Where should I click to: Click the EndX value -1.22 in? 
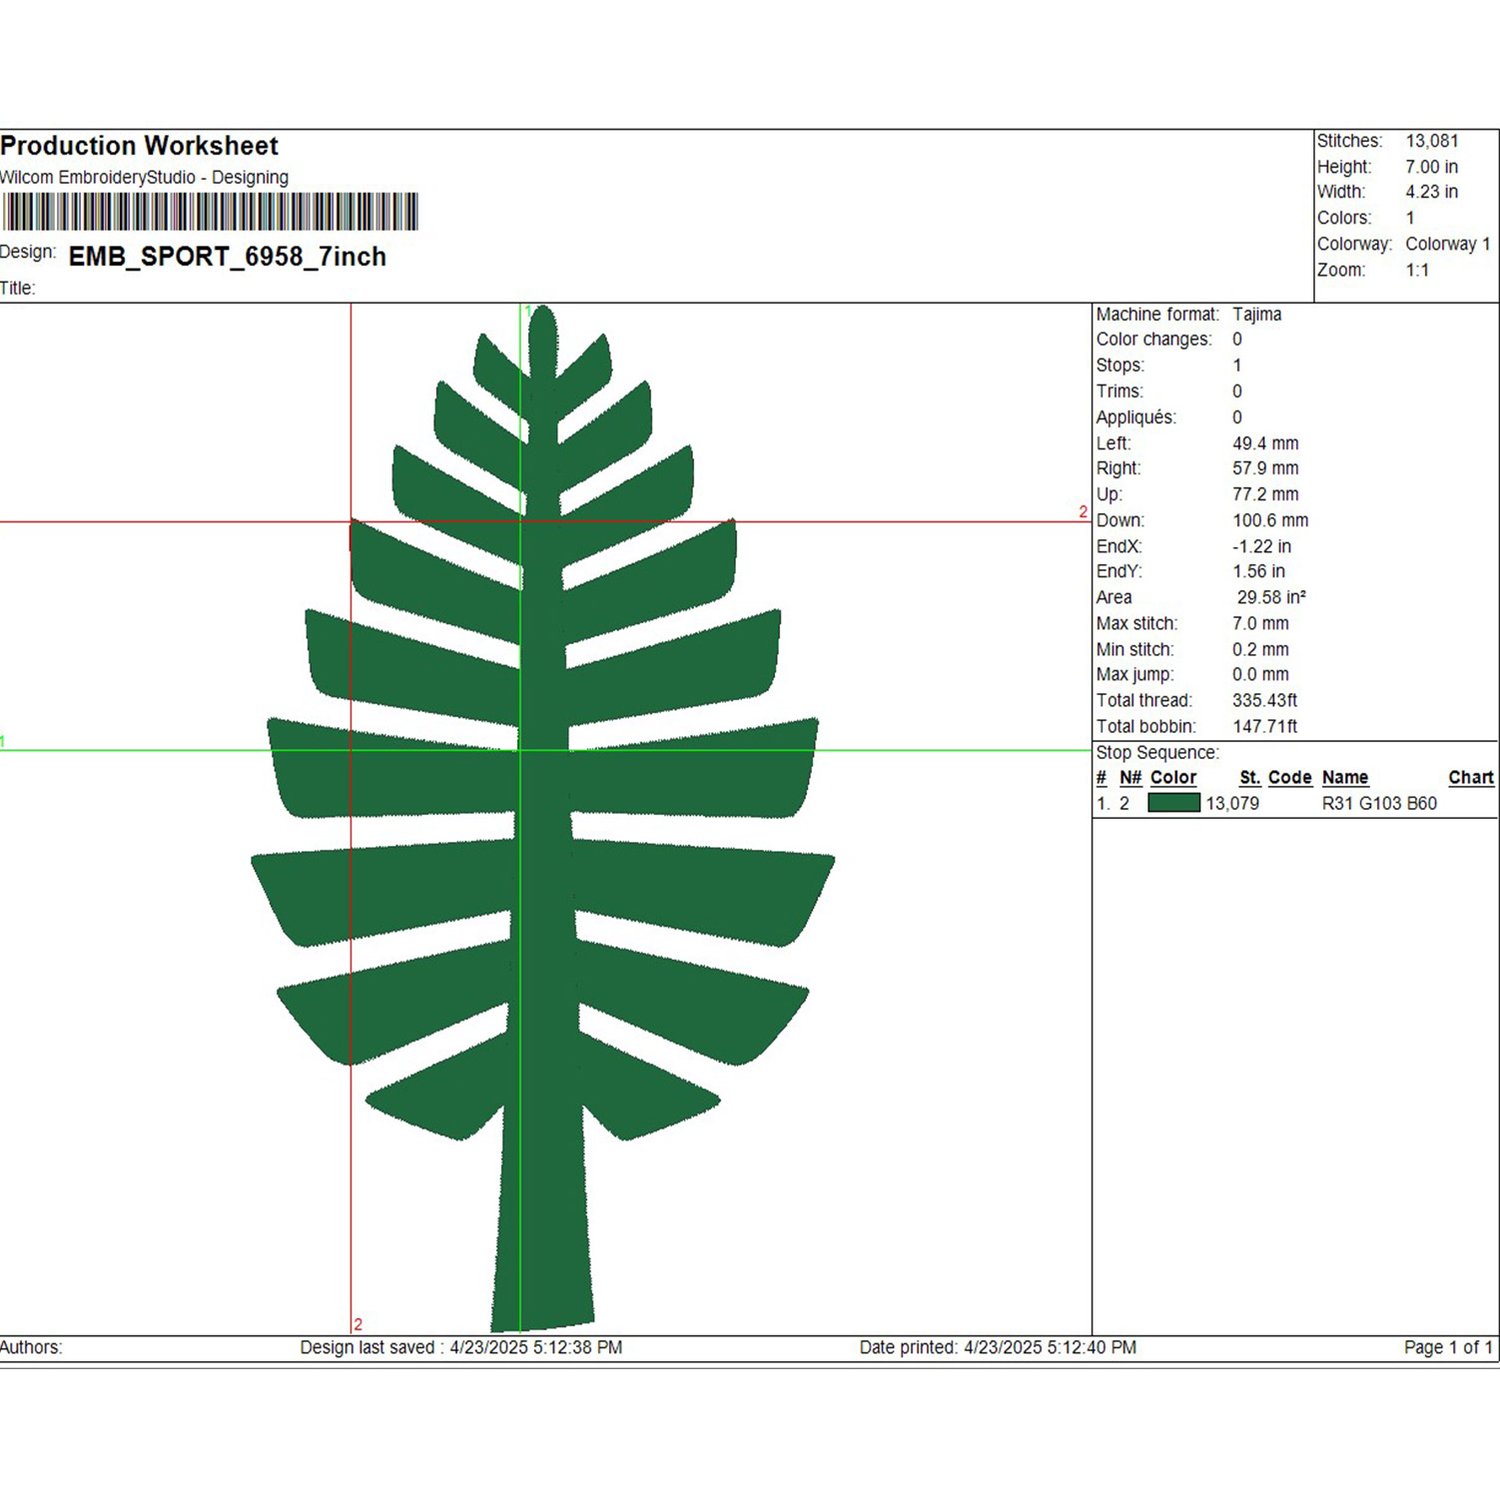[1262, 546]
